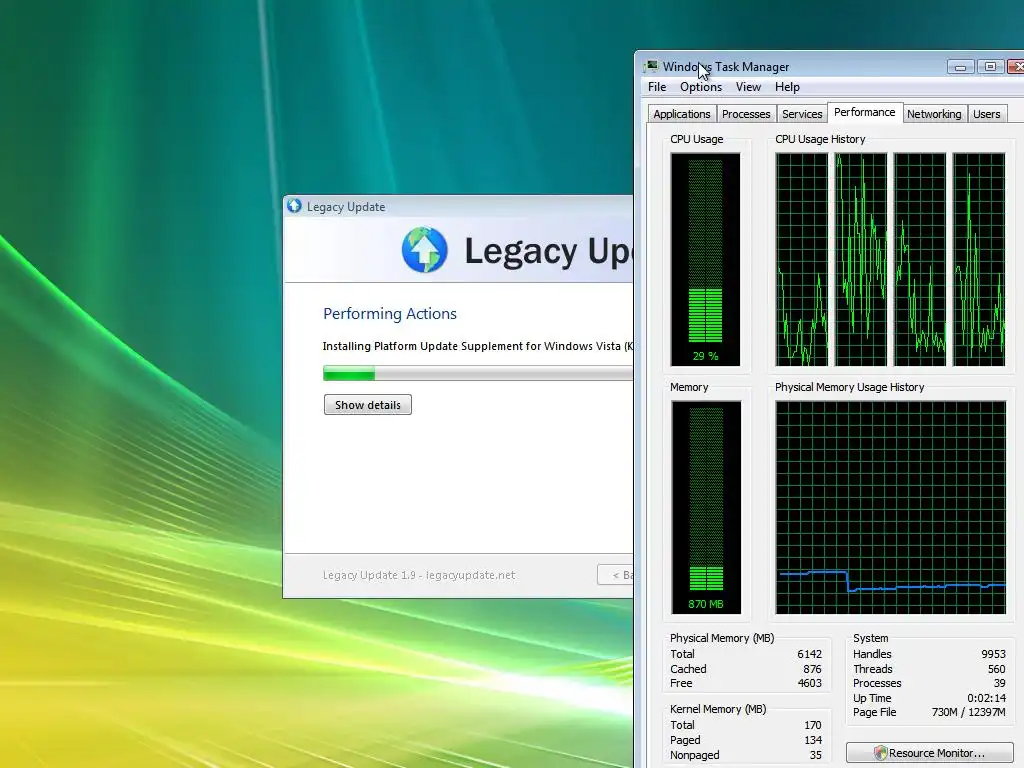Switch to the Applications tab
This screenshot has width=1024, height=768.
(x=682, y=114)
